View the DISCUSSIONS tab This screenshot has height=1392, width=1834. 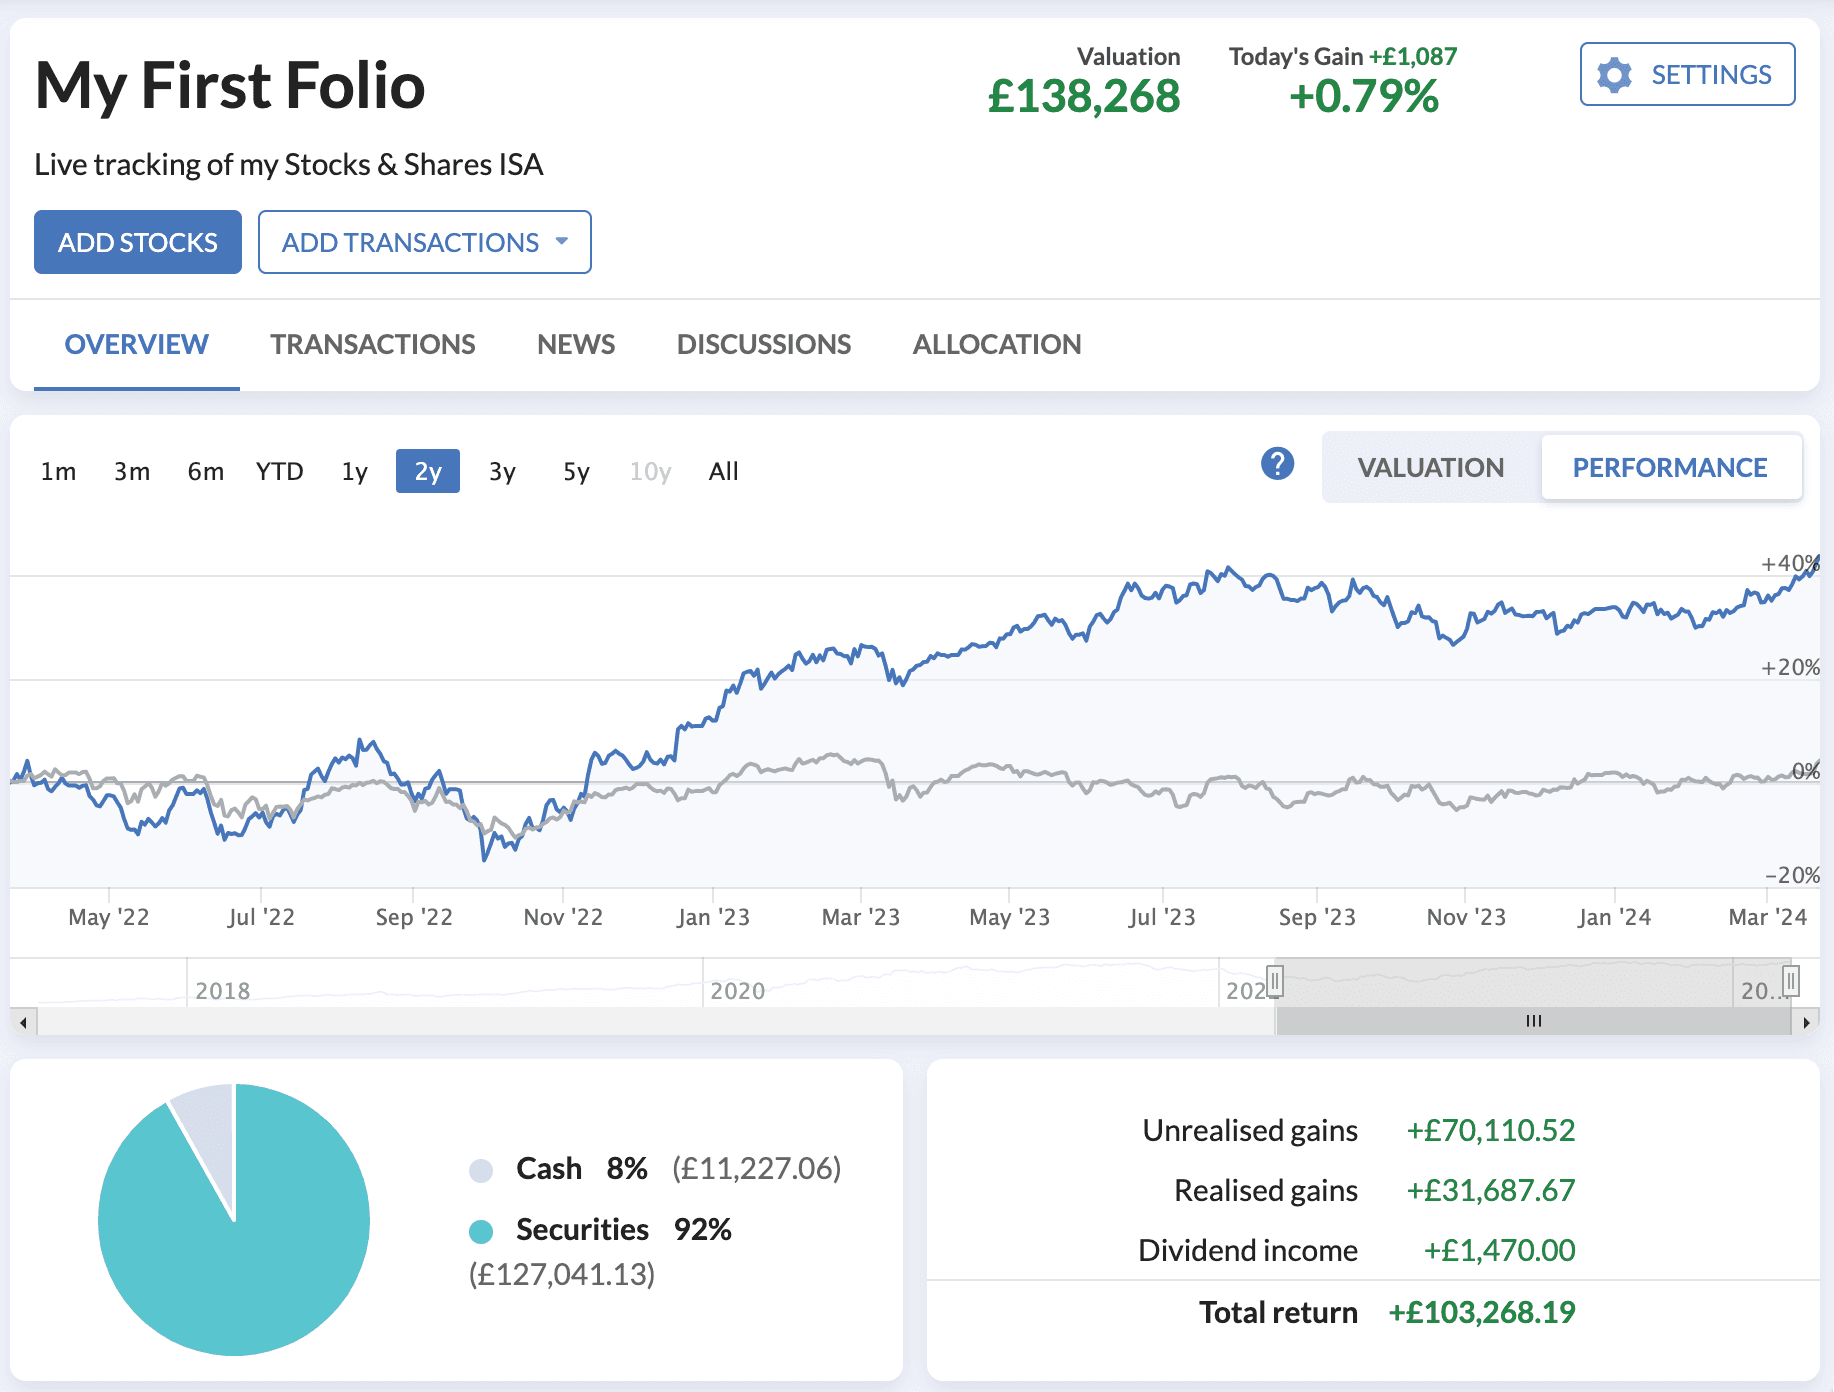tap(764, 344)
